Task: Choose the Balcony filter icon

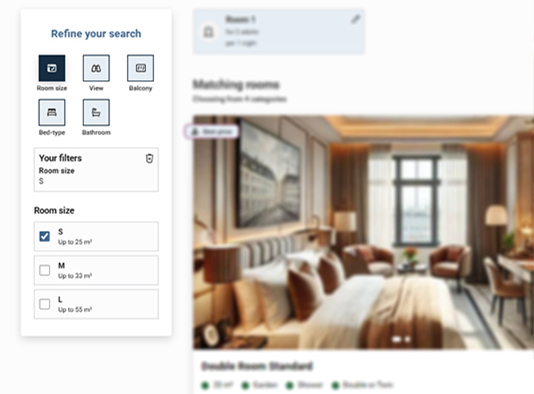Action: (140, 68)
